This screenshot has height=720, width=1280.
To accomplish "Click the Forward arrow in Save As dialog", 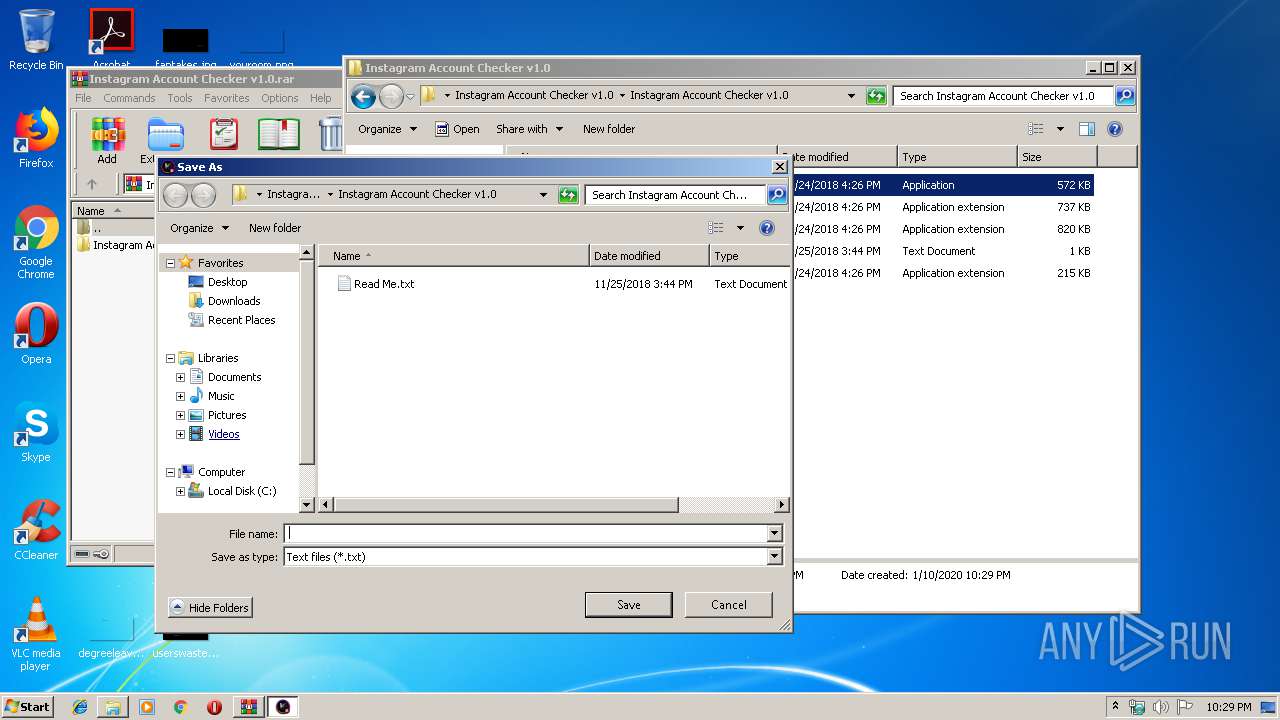I will pyautogui.click(x=203, y=195).
